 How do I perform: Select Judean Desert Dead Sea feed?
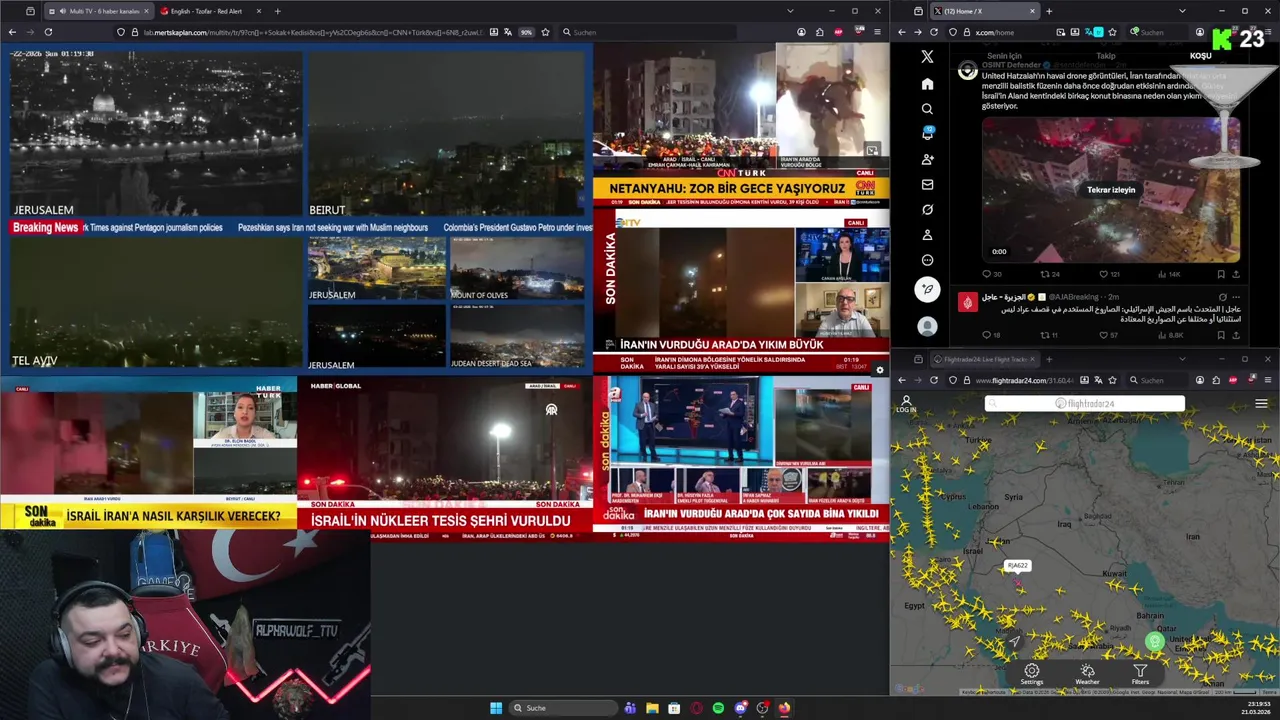(517, 336)
